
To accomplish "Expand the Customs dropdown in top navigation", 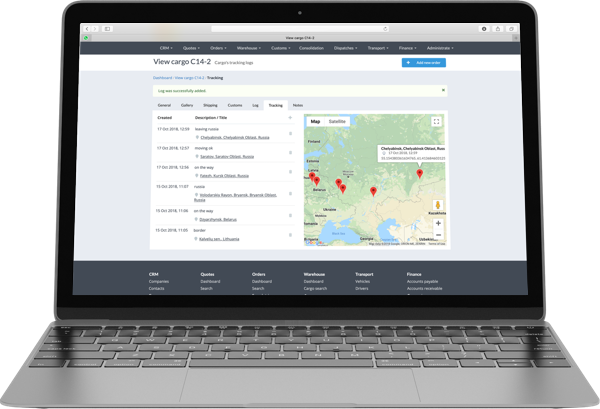I will point(280,48).
